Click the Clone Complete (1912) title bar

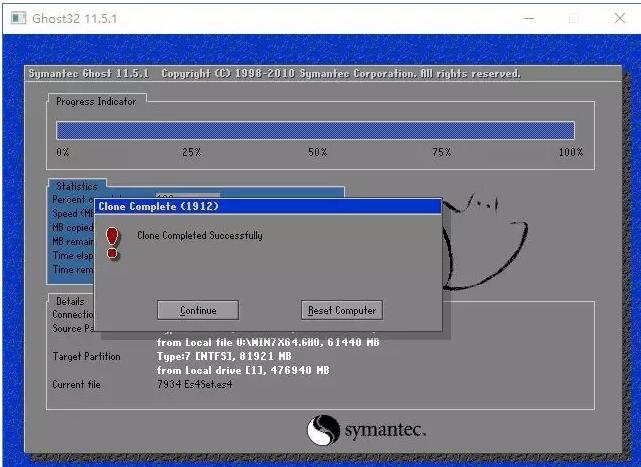coord(268,206)
